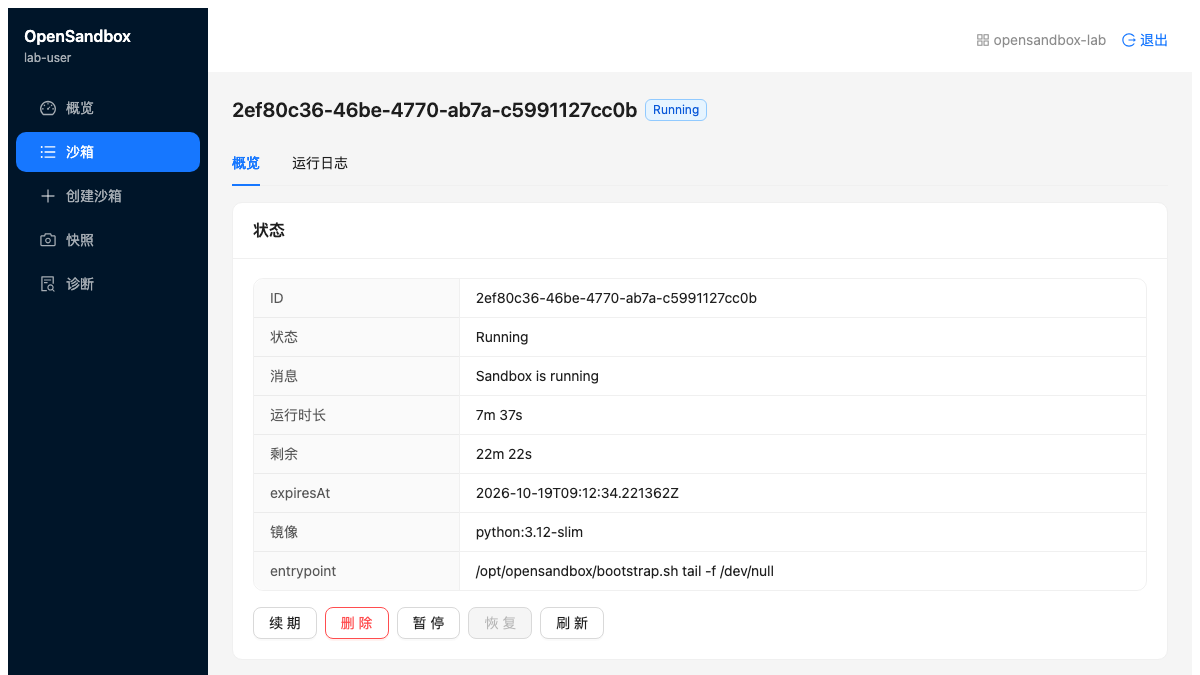Click the 运行时长 value 7m 37s
This screenshot has width=1200, height=675.
[499, 415]
